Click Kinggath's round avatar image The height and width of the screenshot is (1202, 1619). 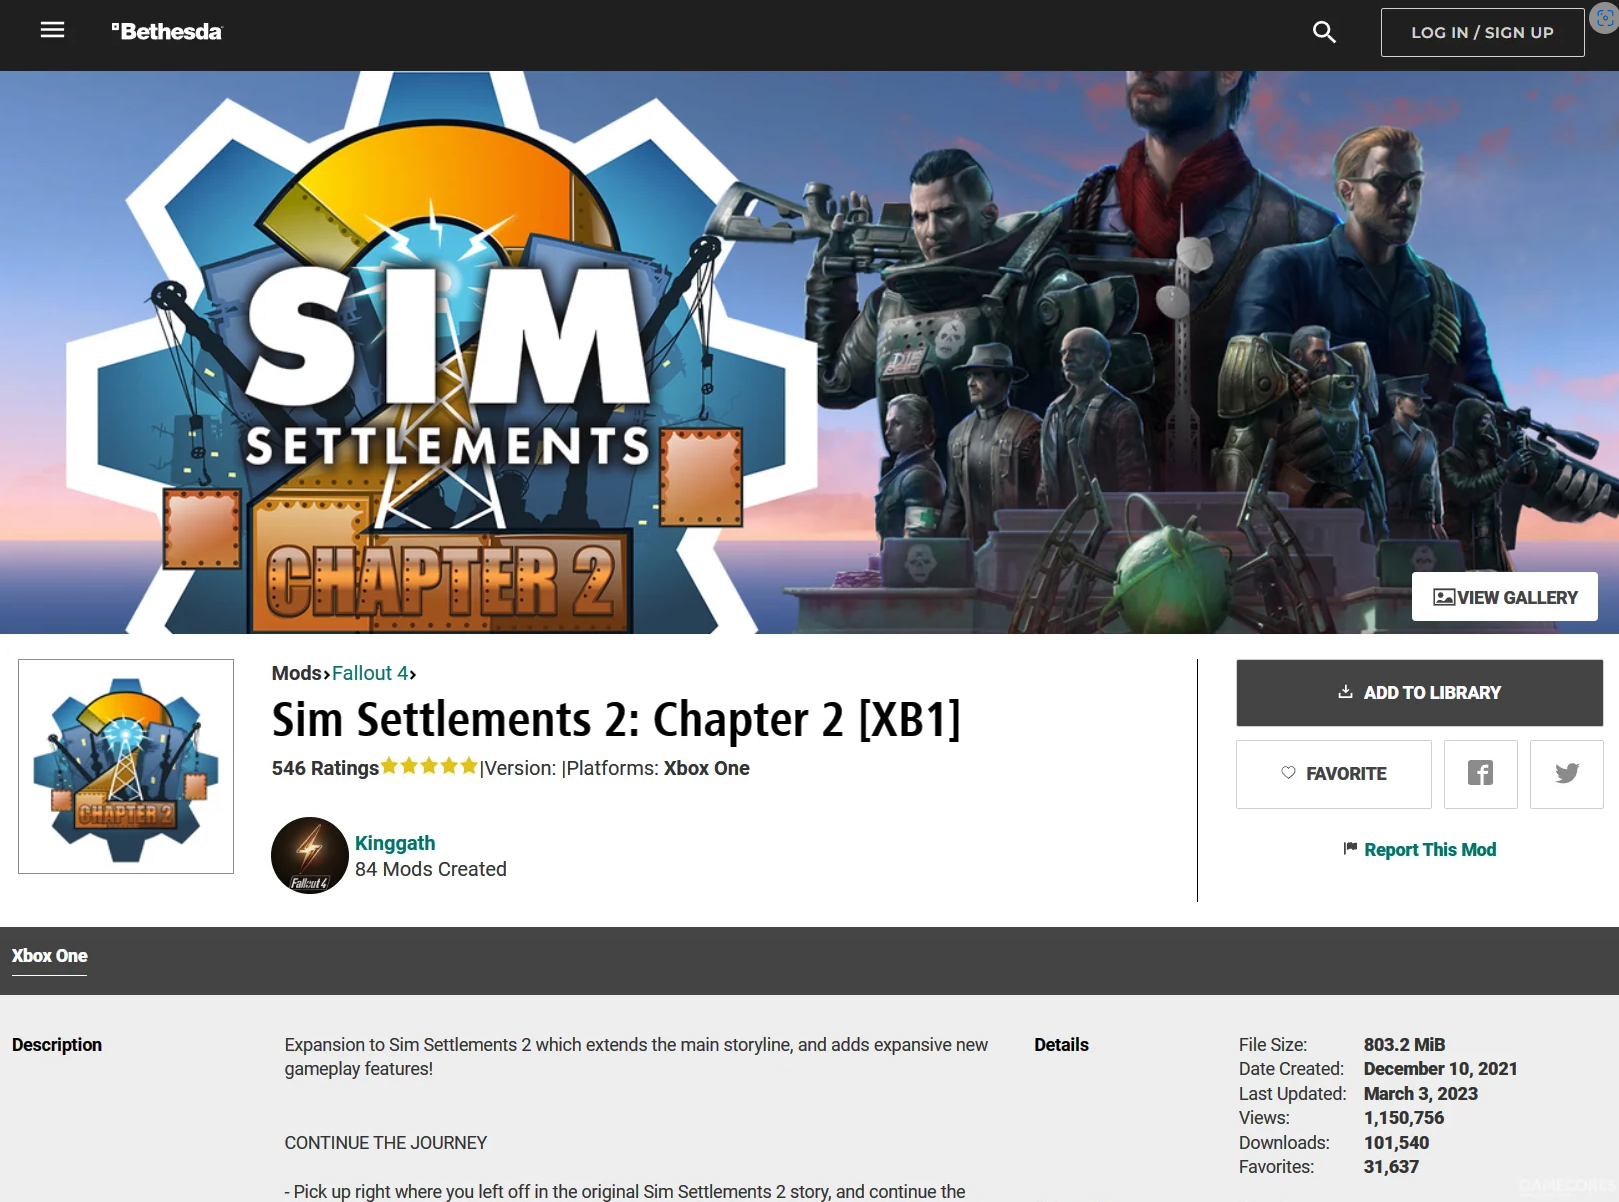coord(310,855)
